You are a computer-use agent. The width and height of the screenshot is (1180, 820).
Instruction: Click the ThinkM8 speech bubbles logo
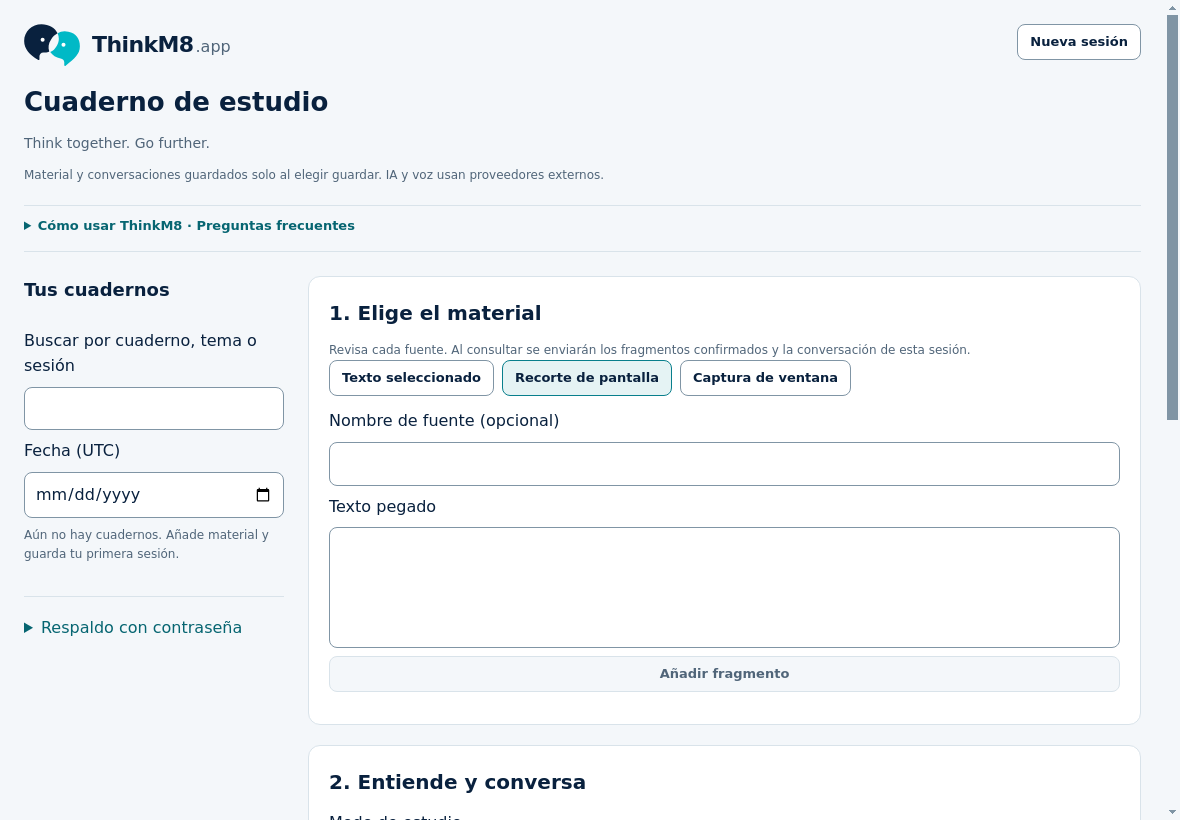click(x=52, y=44)
